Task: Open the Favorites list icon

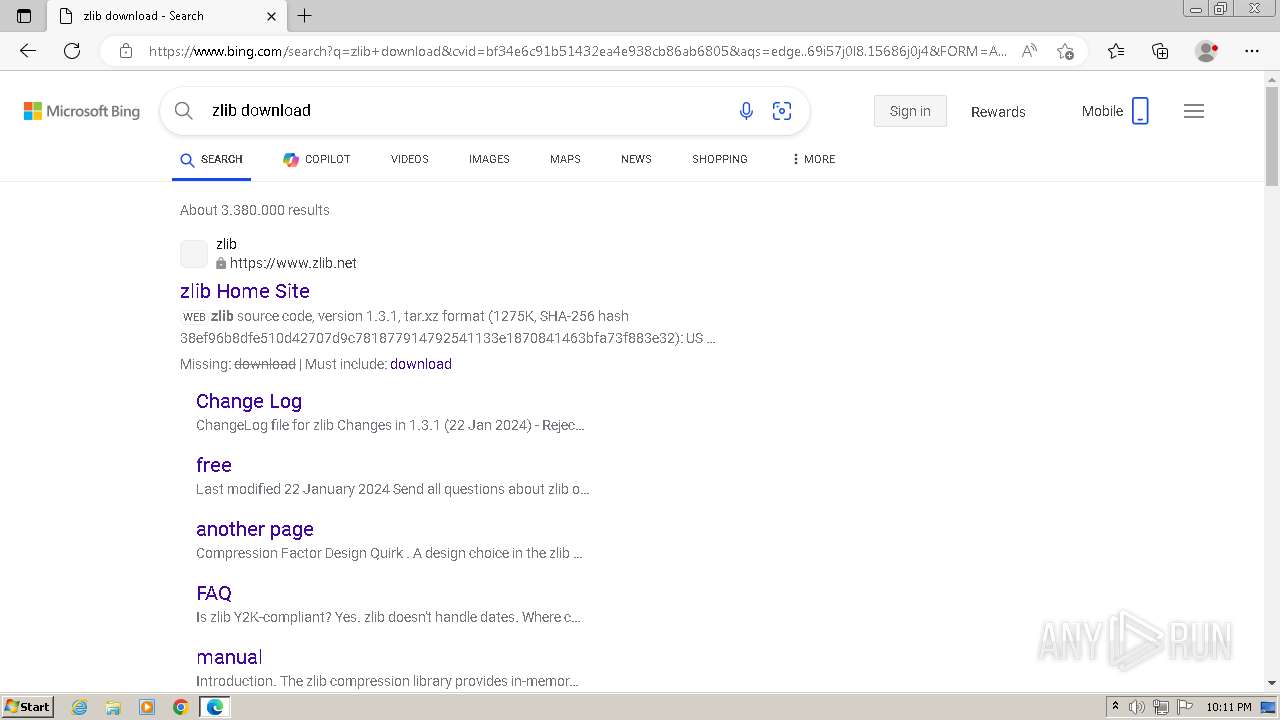Action: [1116, 51]
